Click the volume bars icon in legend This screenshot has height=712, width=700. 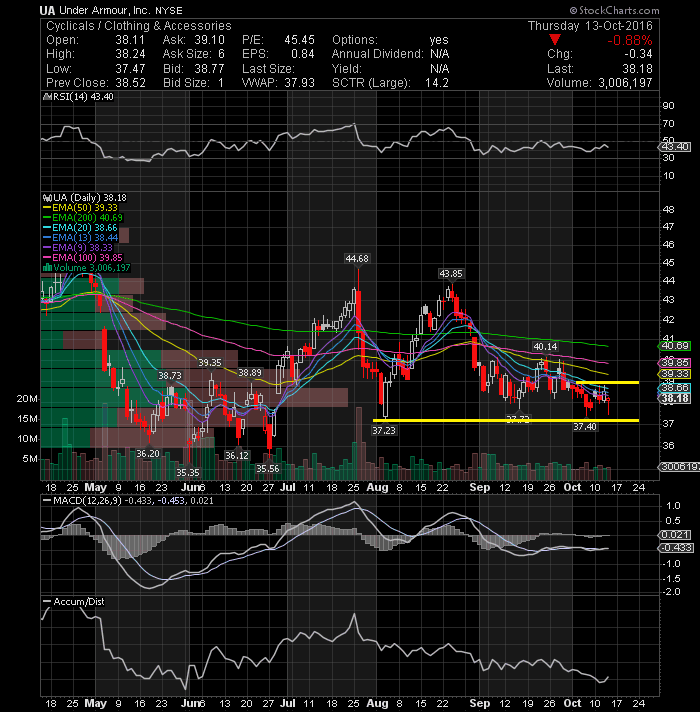47,267
